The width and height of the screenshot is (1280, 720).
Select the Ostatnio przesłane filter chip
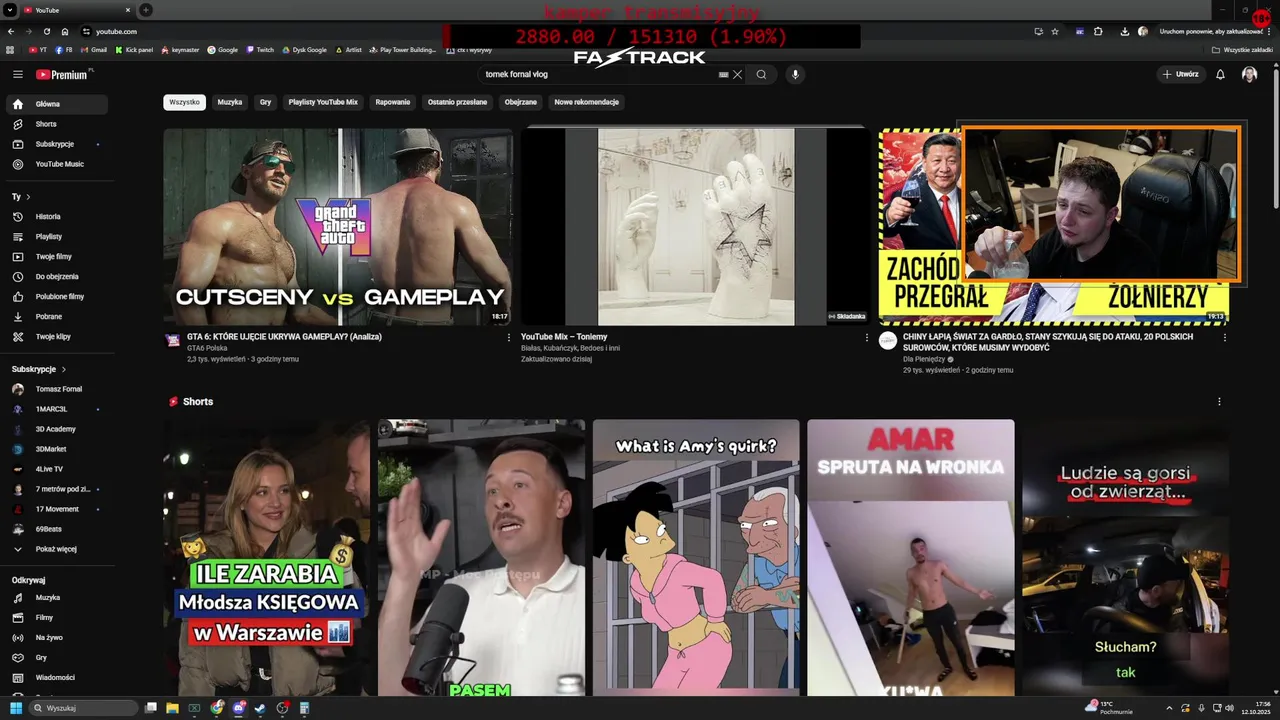[x=457, y=102]
